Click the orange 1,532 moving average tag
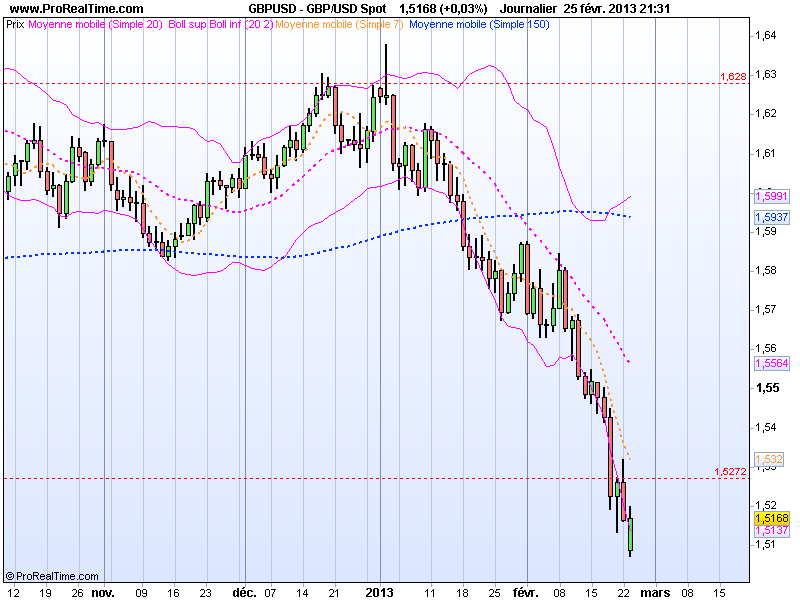 click(769, 459)
